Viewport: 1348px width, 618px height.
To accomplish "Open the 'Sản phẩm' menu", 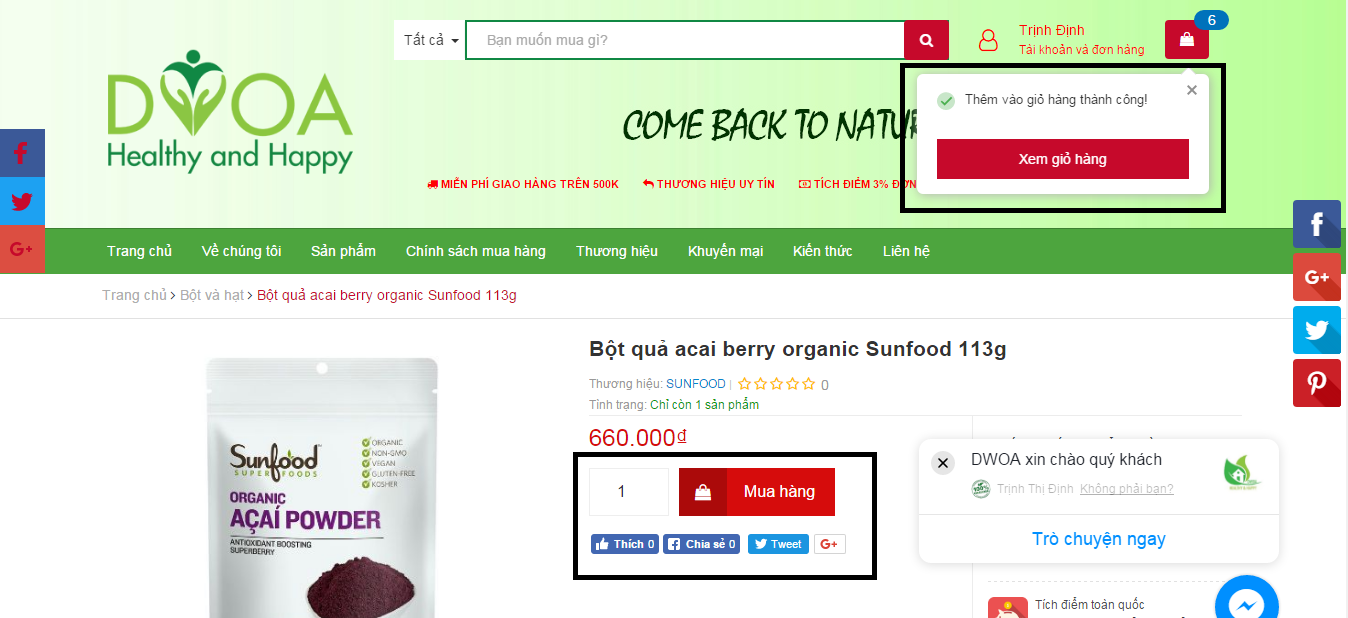I will pos(343,251).
